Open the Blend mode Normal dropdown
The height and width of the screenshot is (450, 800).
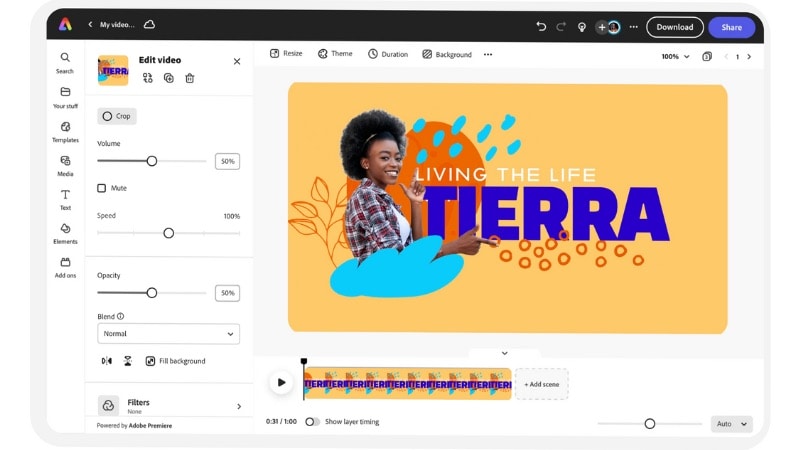coord(168,334)
